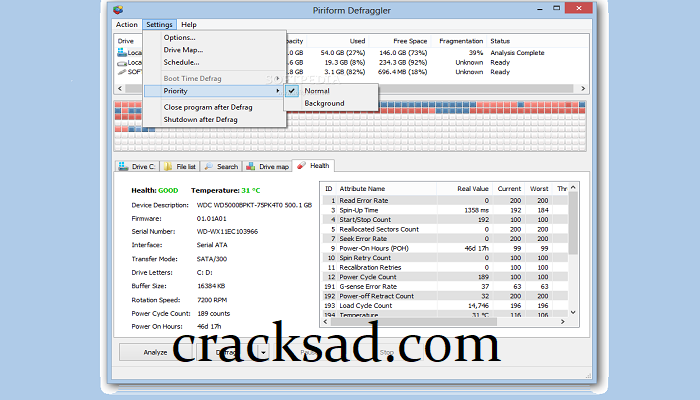The width and height of the screenshot is (700, 400).
Task: Switch to the Health tab
Action: pos(313,166)
